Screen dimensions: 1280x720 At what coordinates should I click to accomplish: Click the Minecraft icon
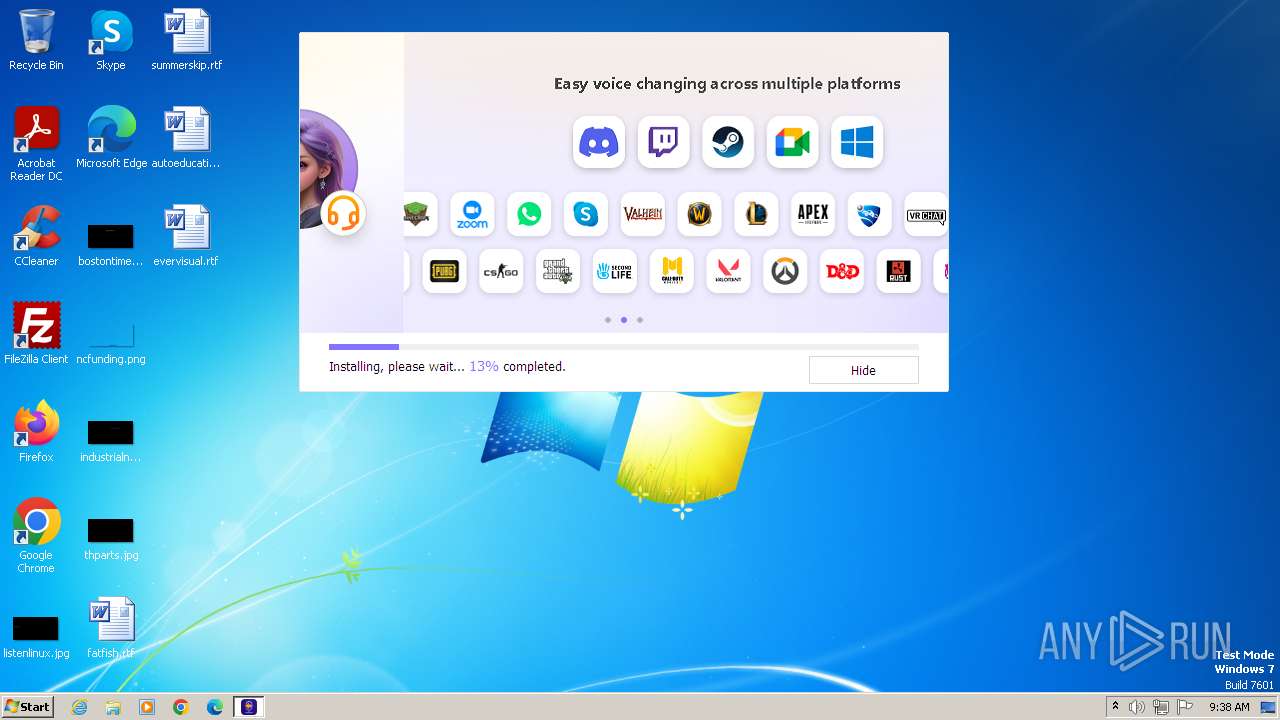tap(420, 214)
